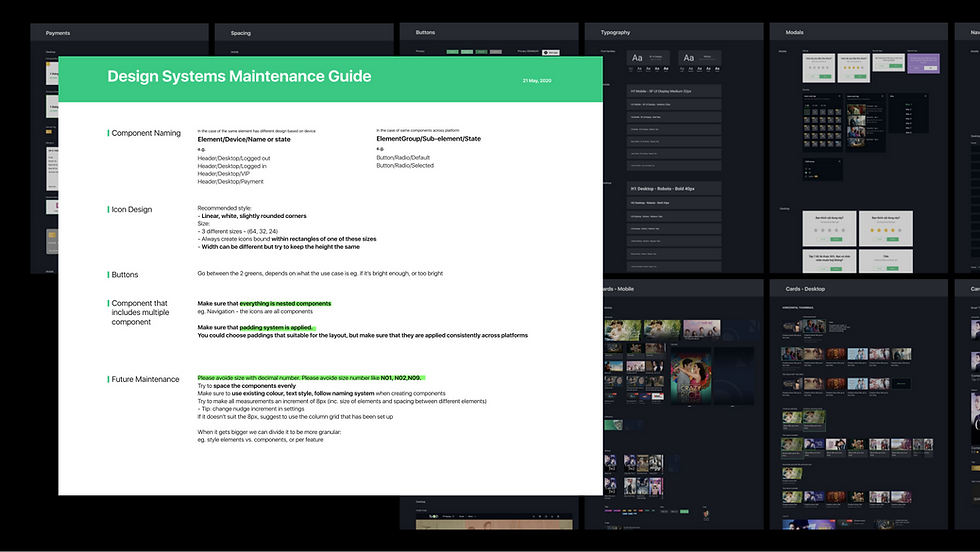
Task: Click the SF UI Display Aa font sample
Action: pyautogui.click(x=638, y=58)
